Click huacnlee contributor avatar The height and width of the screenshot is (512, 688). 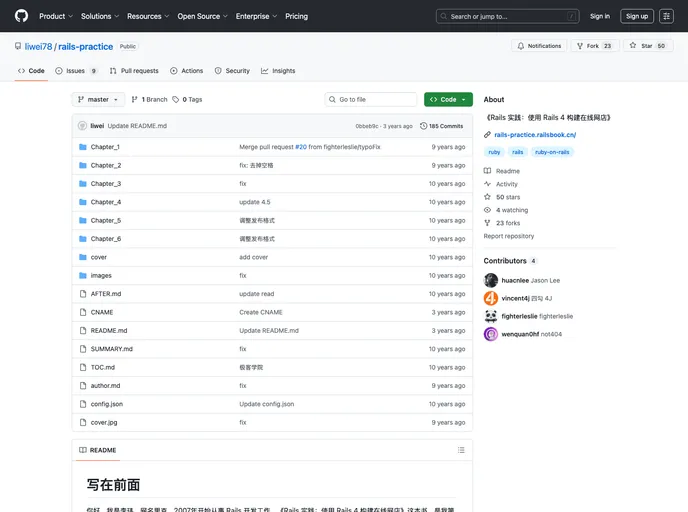pyautogui.click(x=491, y=280)
